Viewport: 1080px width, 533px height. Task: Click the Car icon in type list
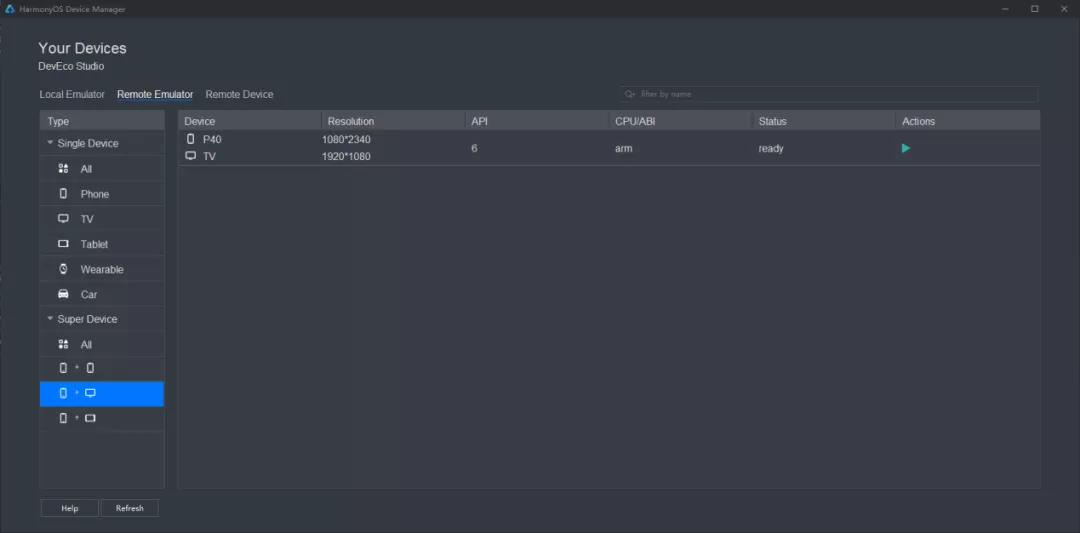[63, 294]
